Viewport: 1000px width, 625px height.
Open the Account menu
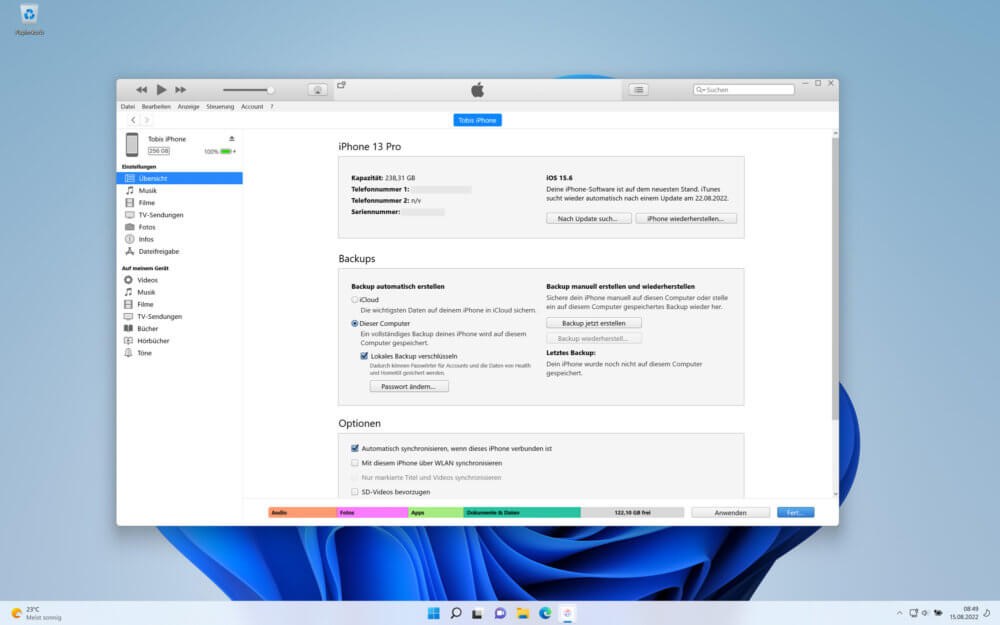click(x=252, y=107)
